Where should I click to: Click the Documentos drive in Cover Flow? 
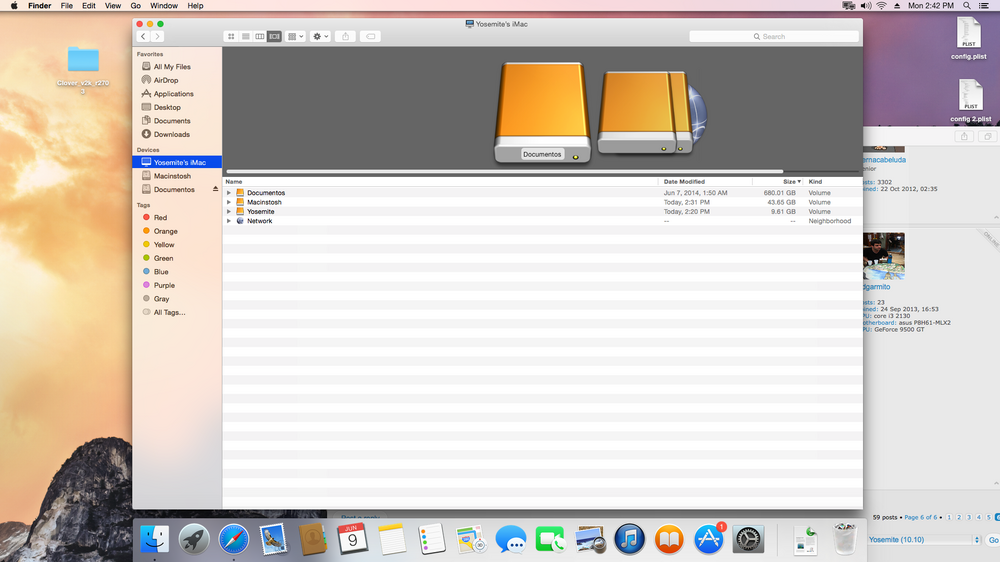[542, 112]
